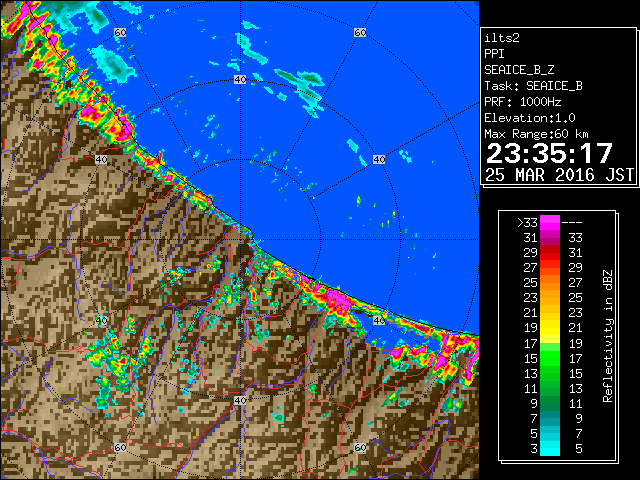
Task: Select the 'Task: SEAICE_B' line
Action: pyautogui.click(x=533, y=86)
